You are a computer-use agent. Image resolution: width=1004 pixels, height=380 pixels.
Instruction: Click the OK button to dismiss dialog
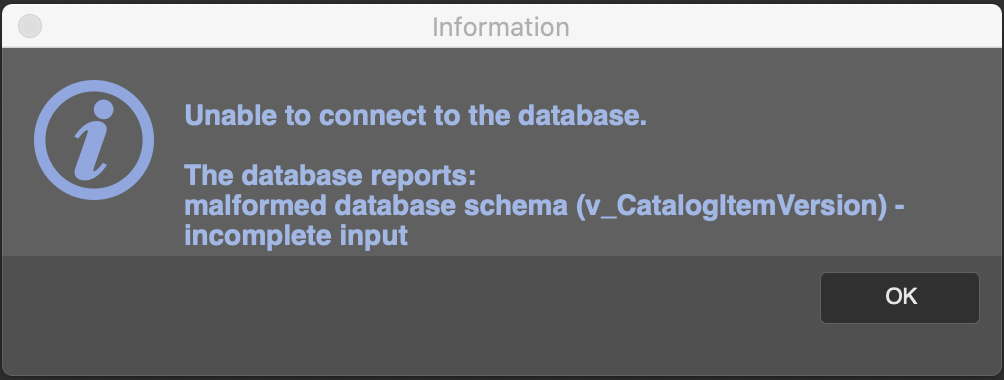click(x=900, y=297)
